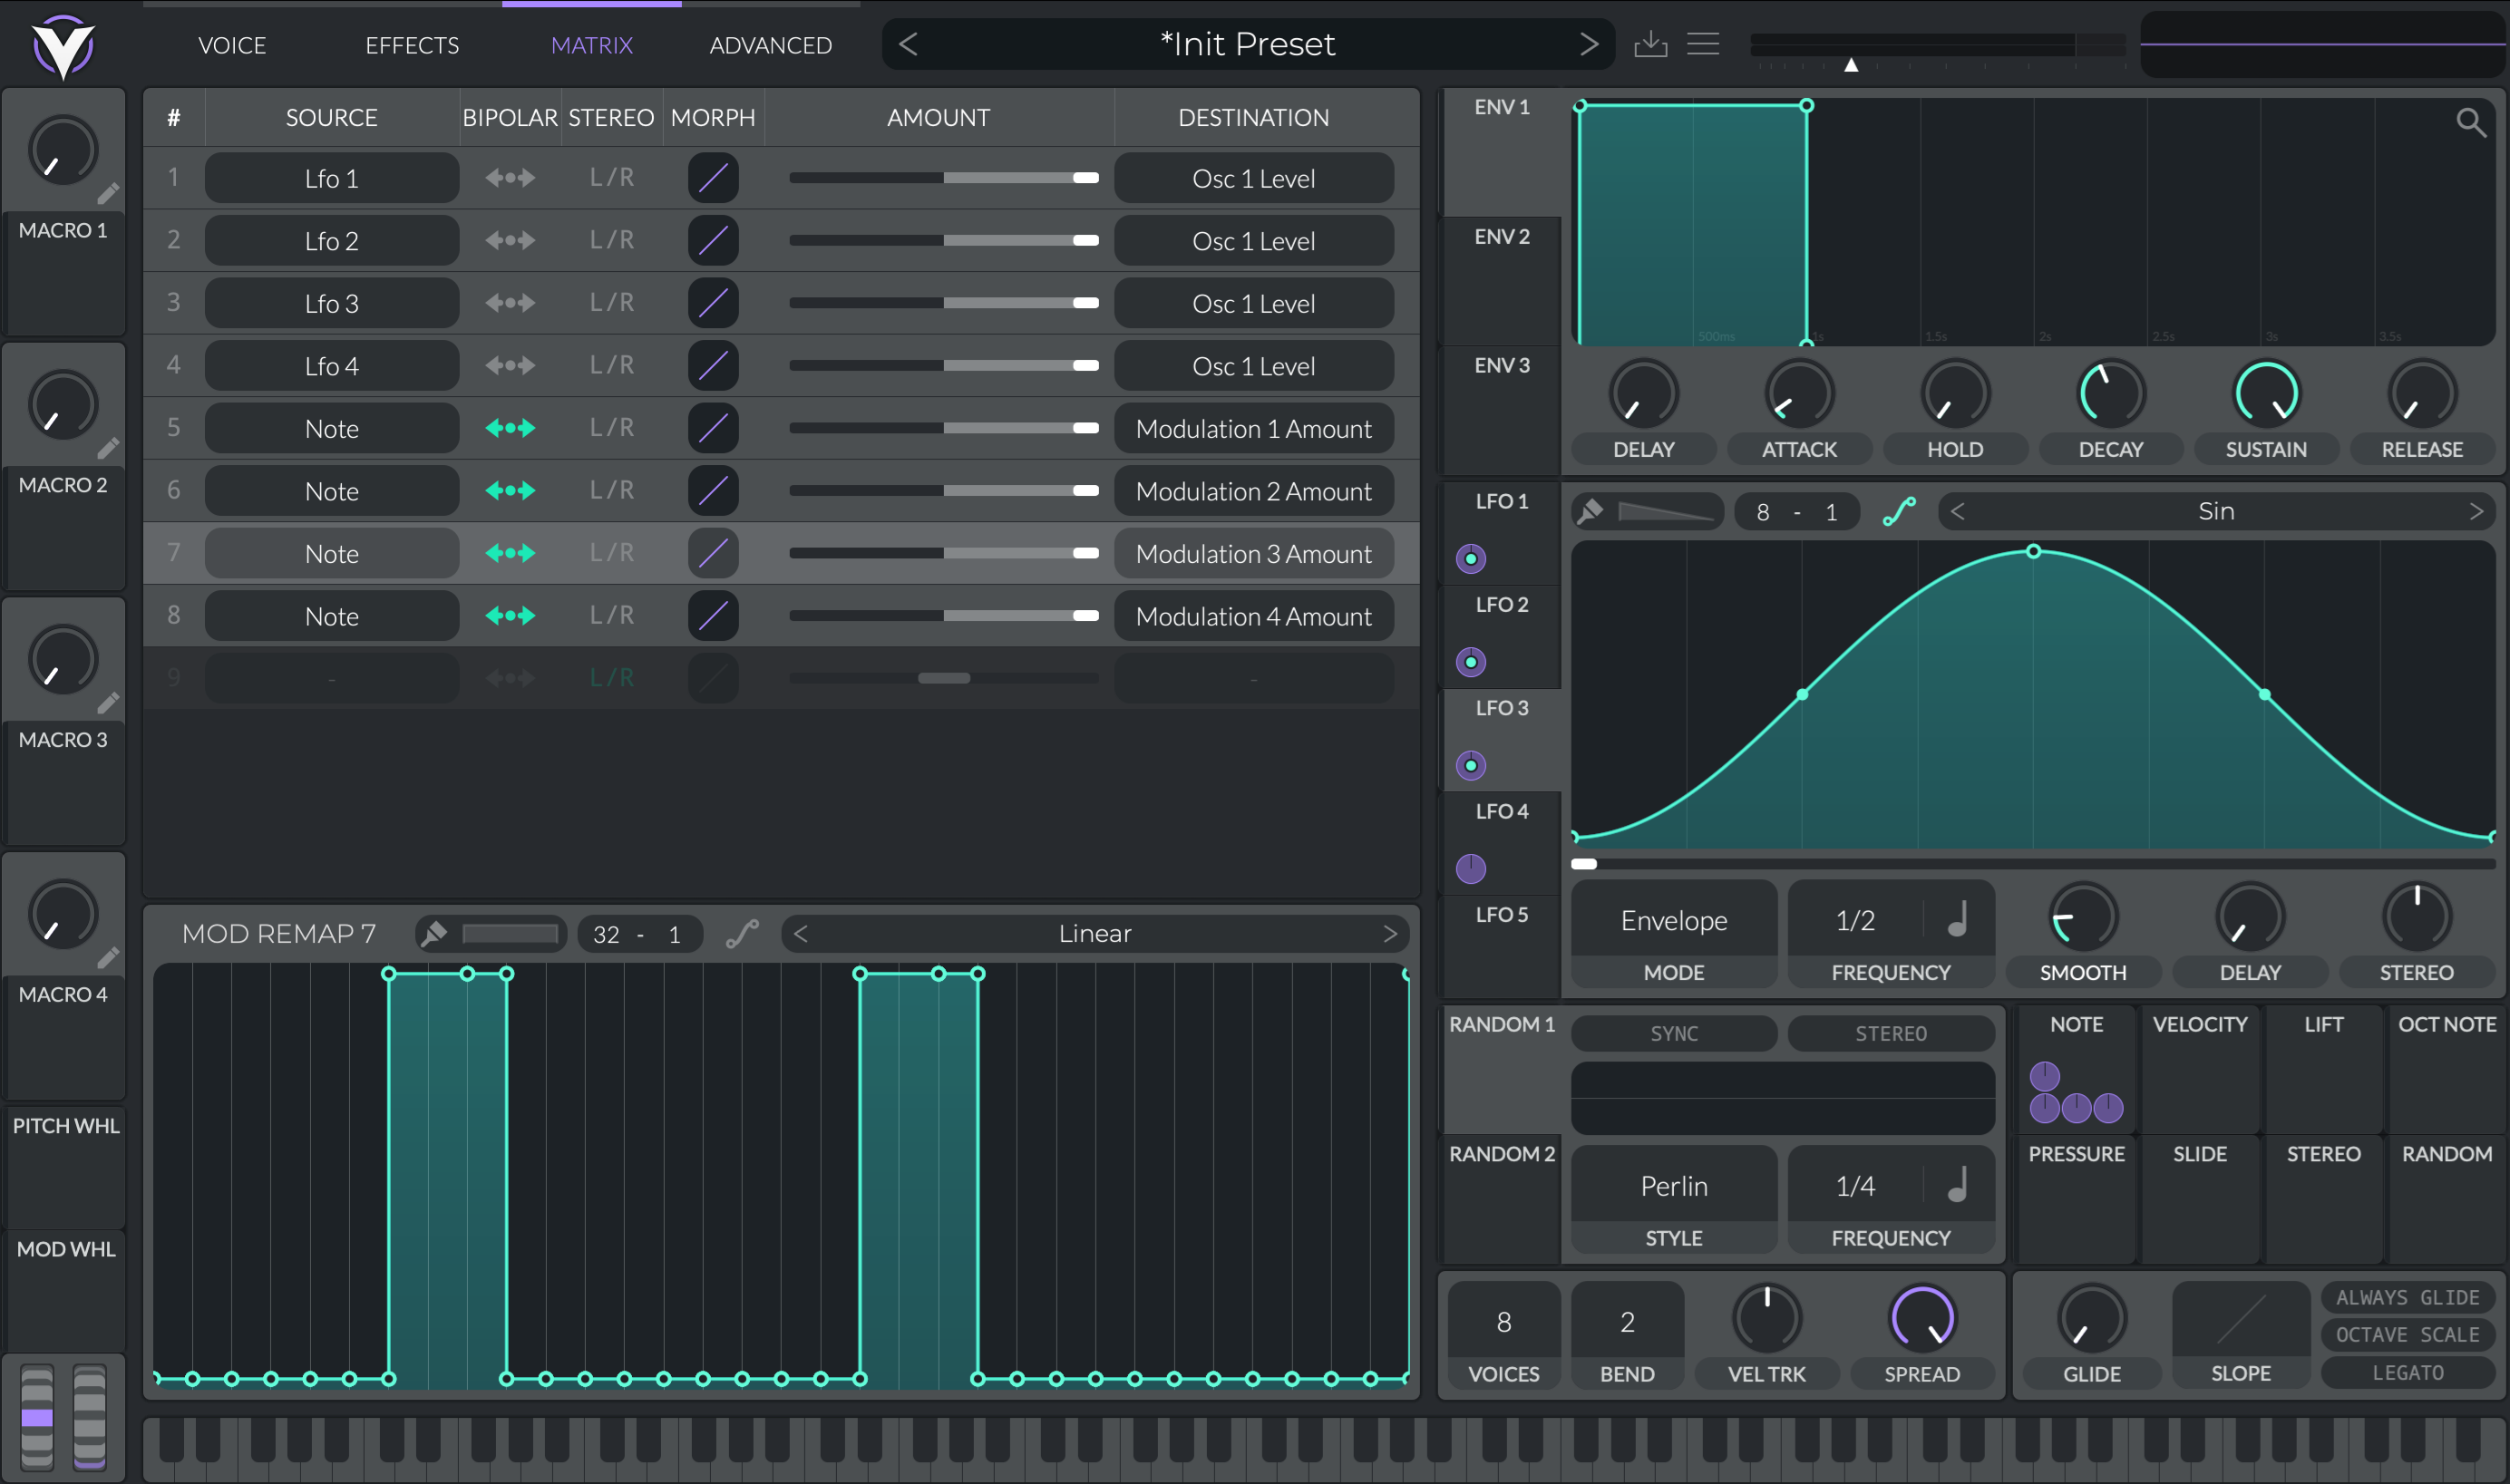Go to previous Mod Remap shape before Linear

point(801,934)
